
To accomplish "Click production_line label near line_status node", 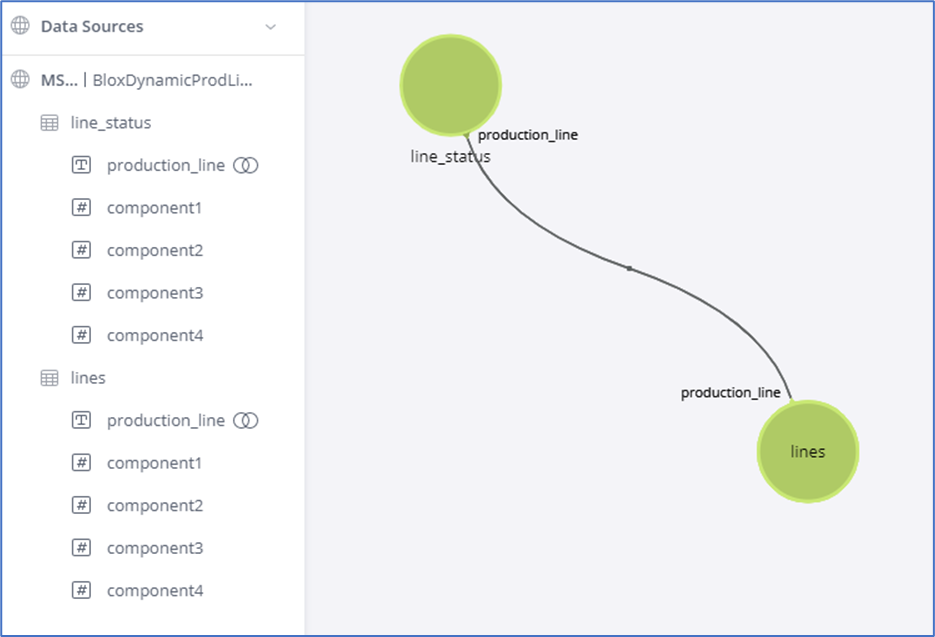I will click(x=527, y=135).
